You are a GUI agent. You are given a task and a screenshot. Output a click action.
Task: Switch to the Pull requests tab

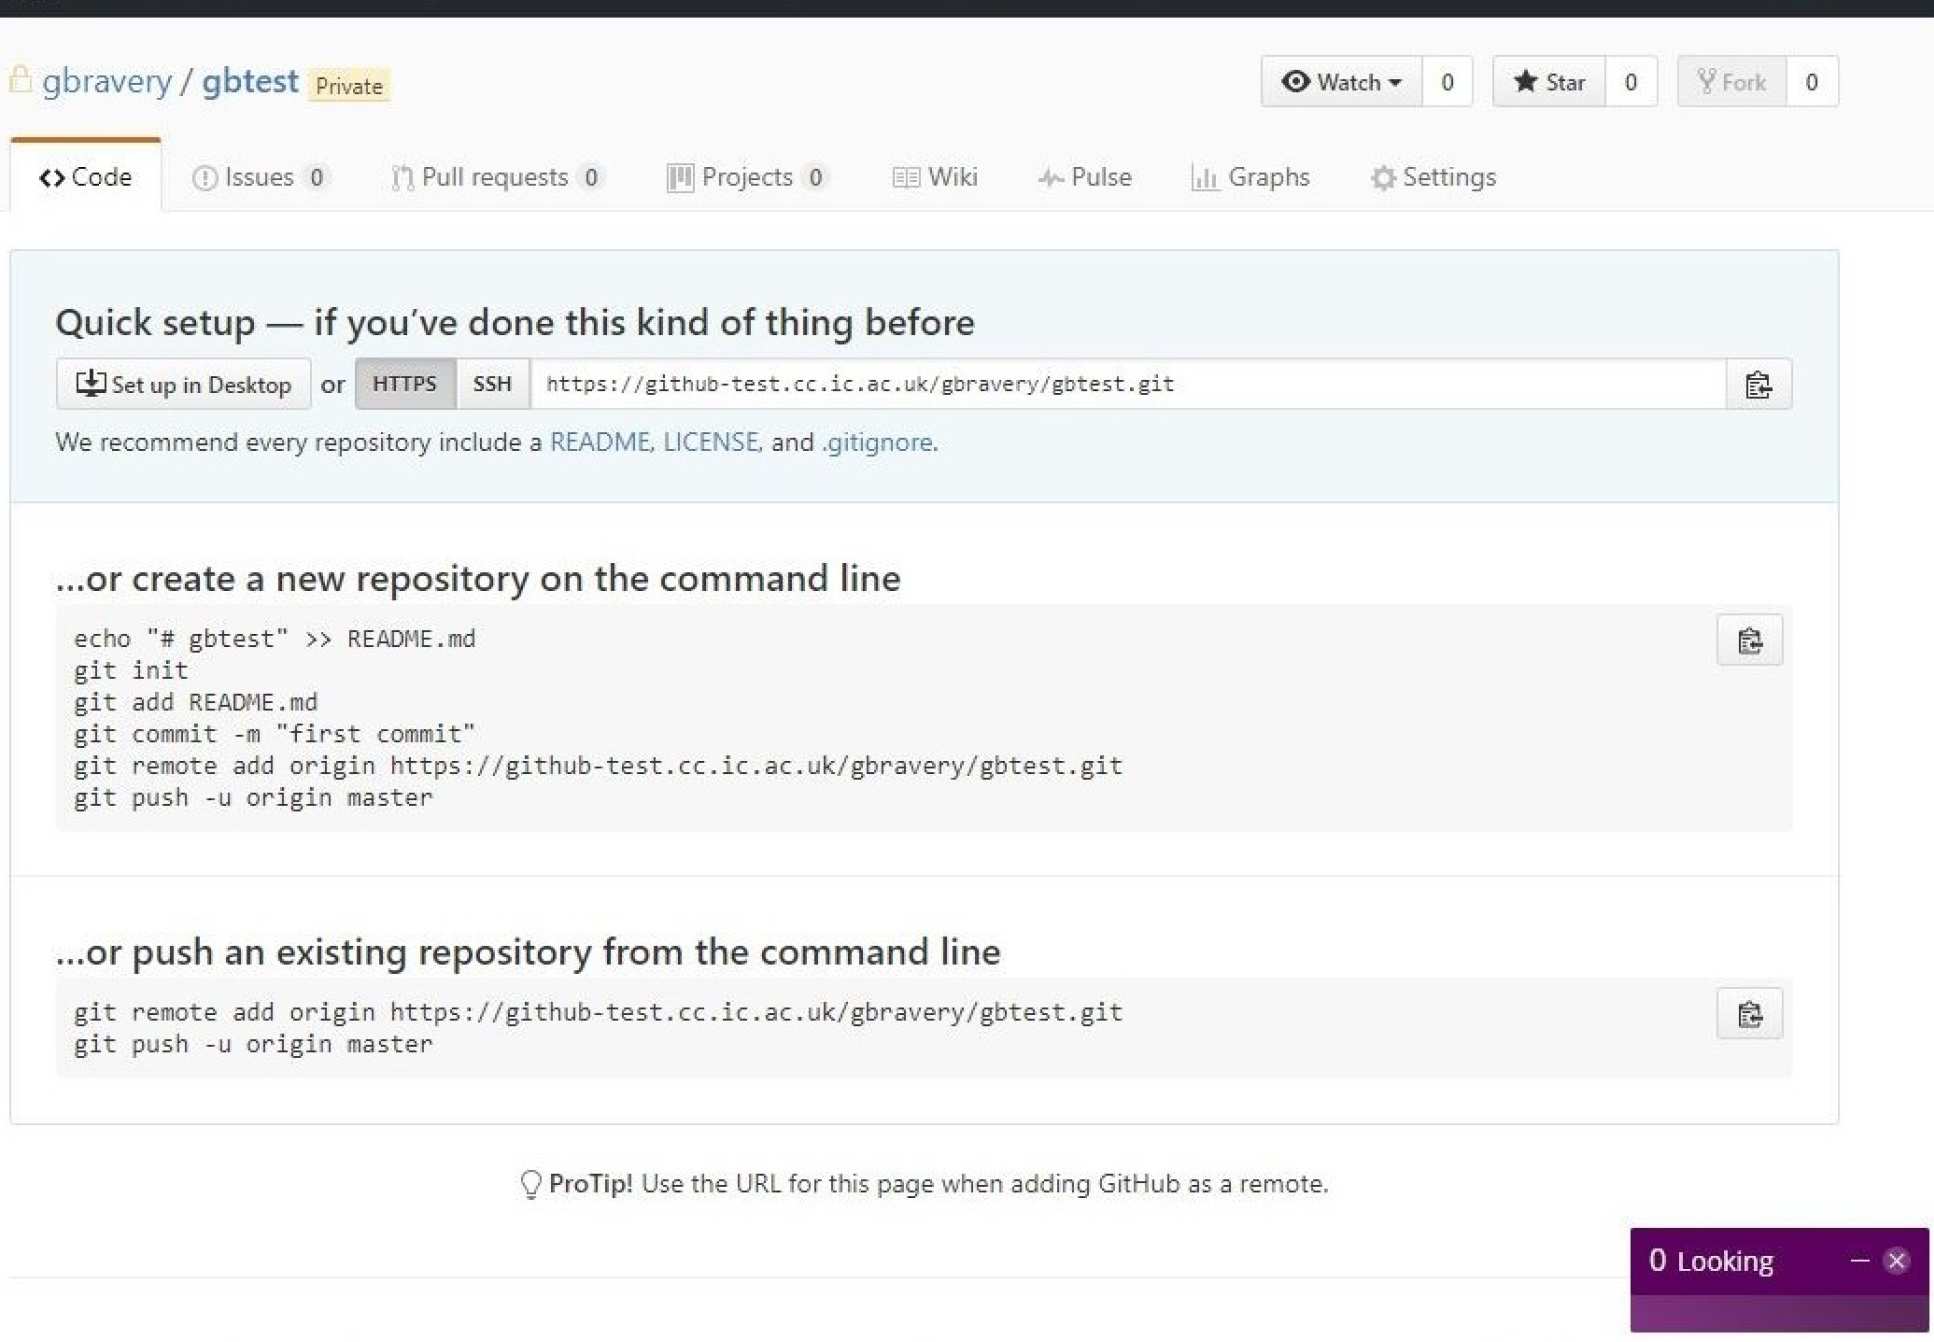(x=495, y=177)
